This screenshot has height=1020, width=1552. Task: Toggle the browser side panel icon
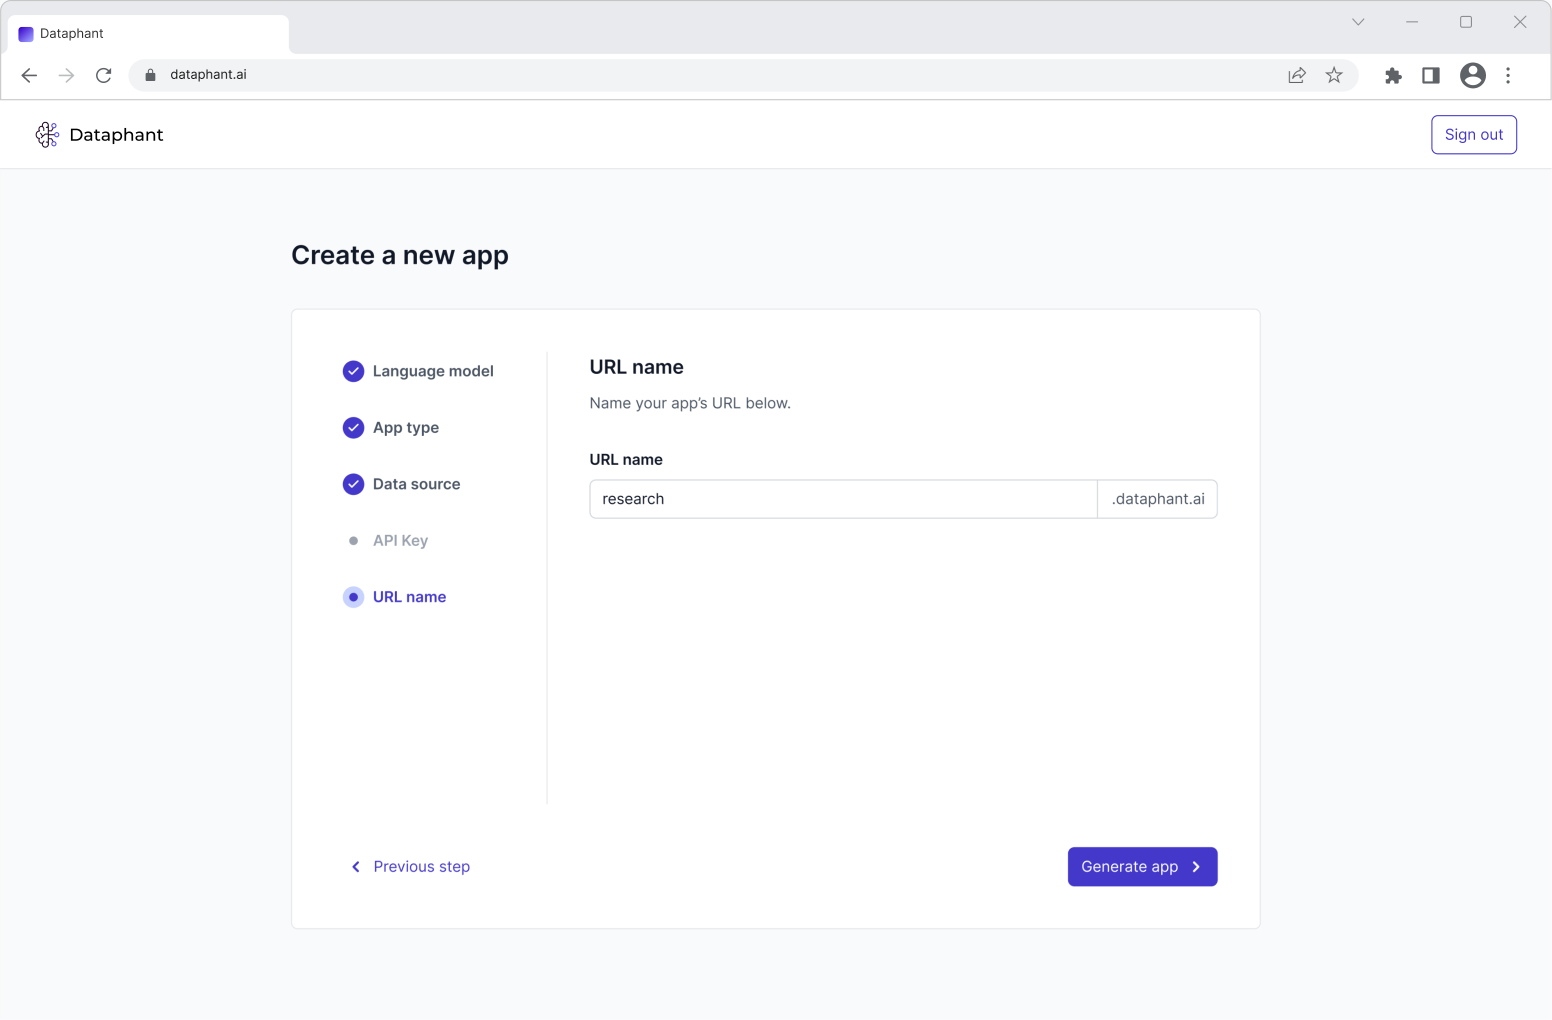coord(1431,75)
